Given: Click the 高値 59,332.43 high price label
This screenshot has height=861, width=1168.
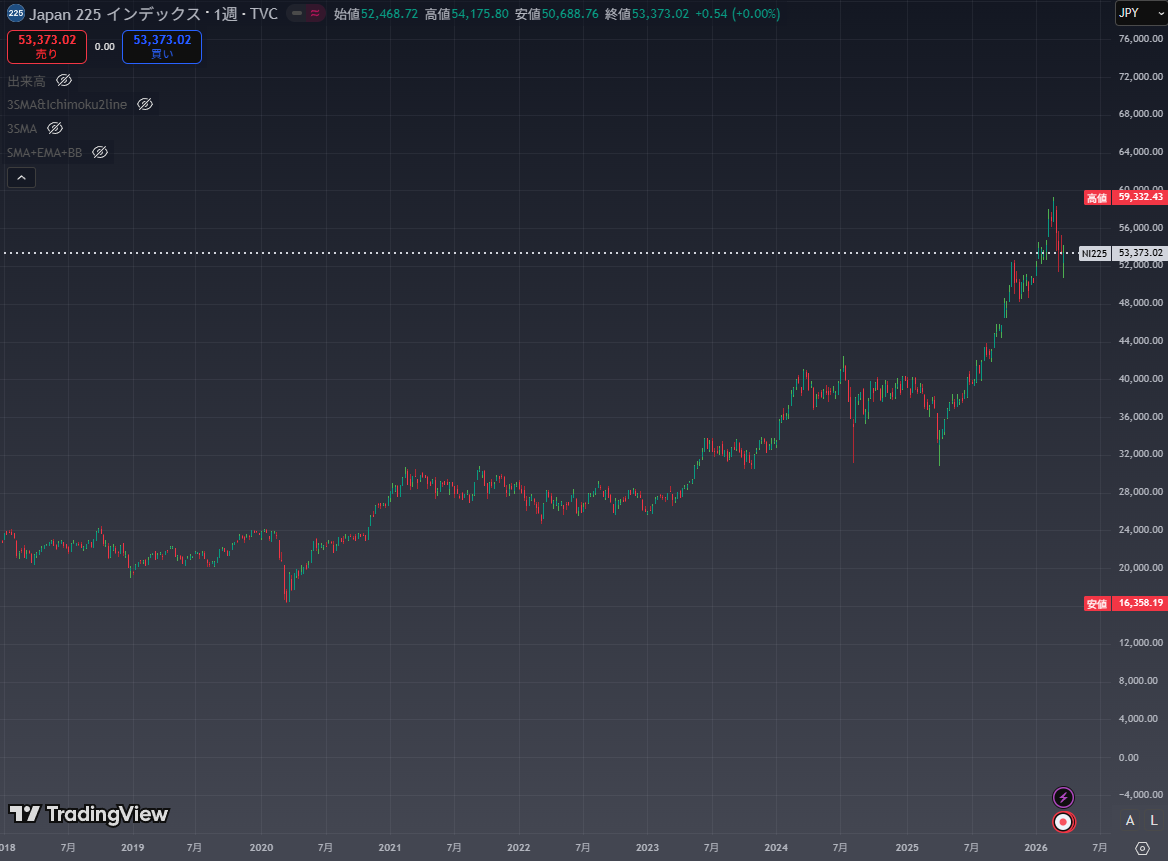Looking at the screenshot, I should (x=1125, y=198).
